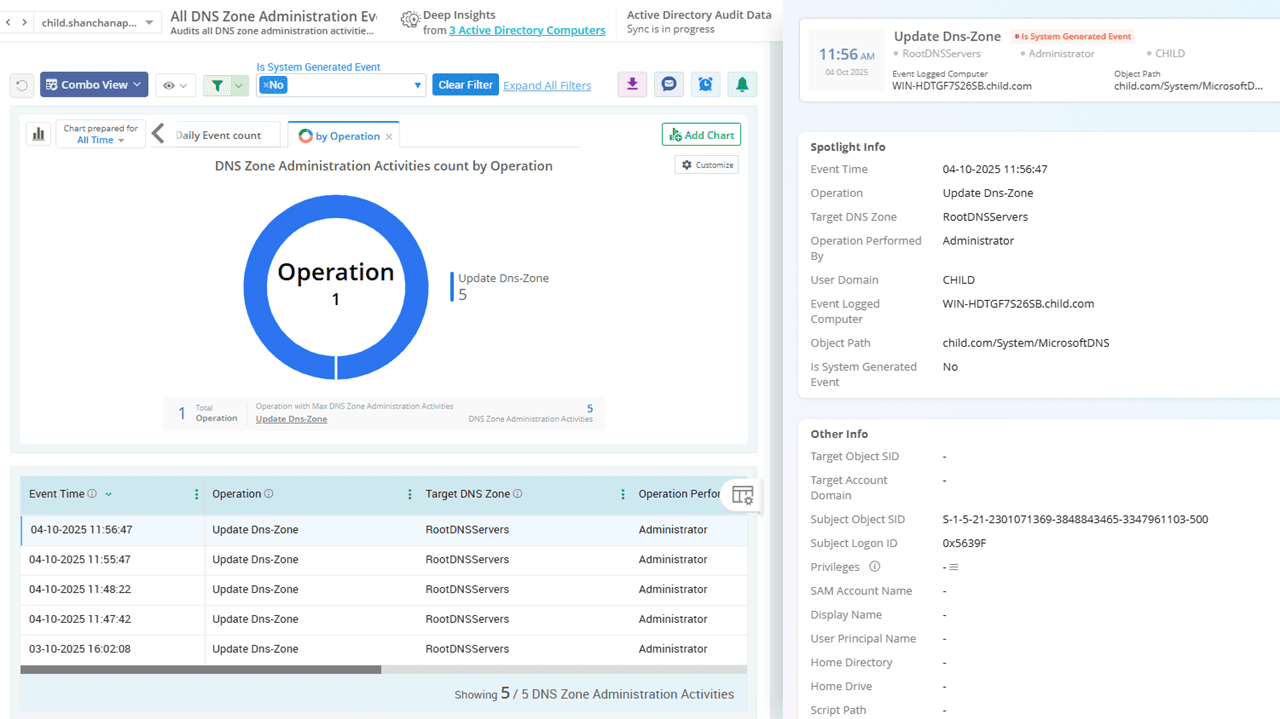This screenshot has width=1280, height=719.
Task: Click the bar chart icon left of chart tabs
Action: coord(39,134)
